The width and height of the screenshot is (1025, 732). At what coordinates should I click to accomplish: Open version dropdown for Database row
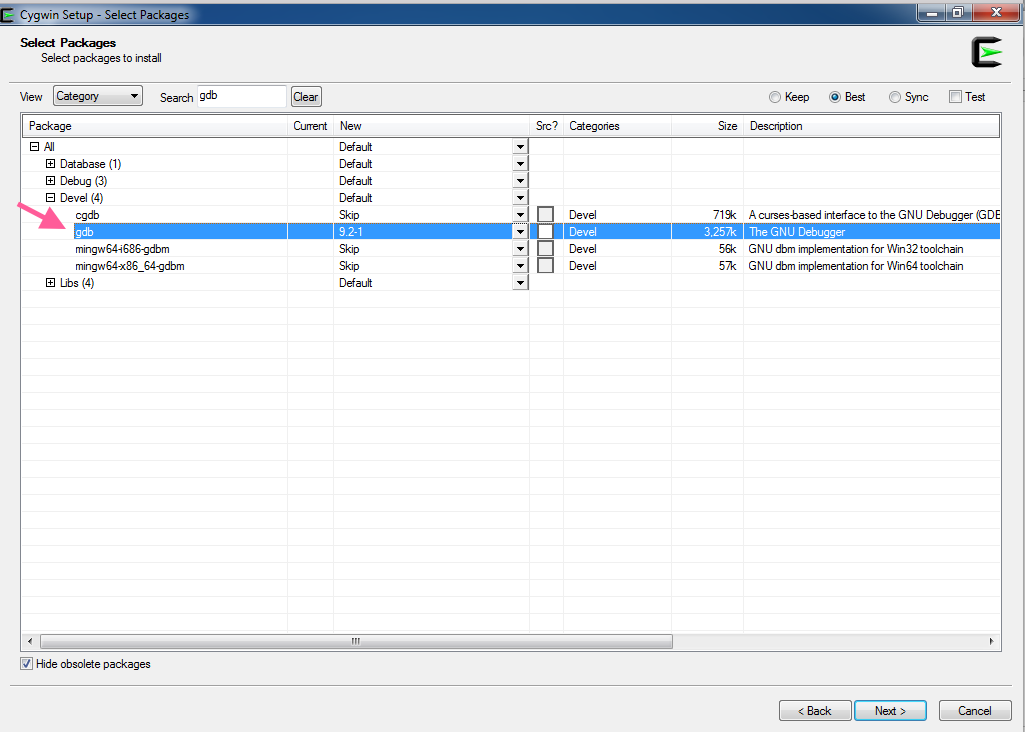coord(520,163)
